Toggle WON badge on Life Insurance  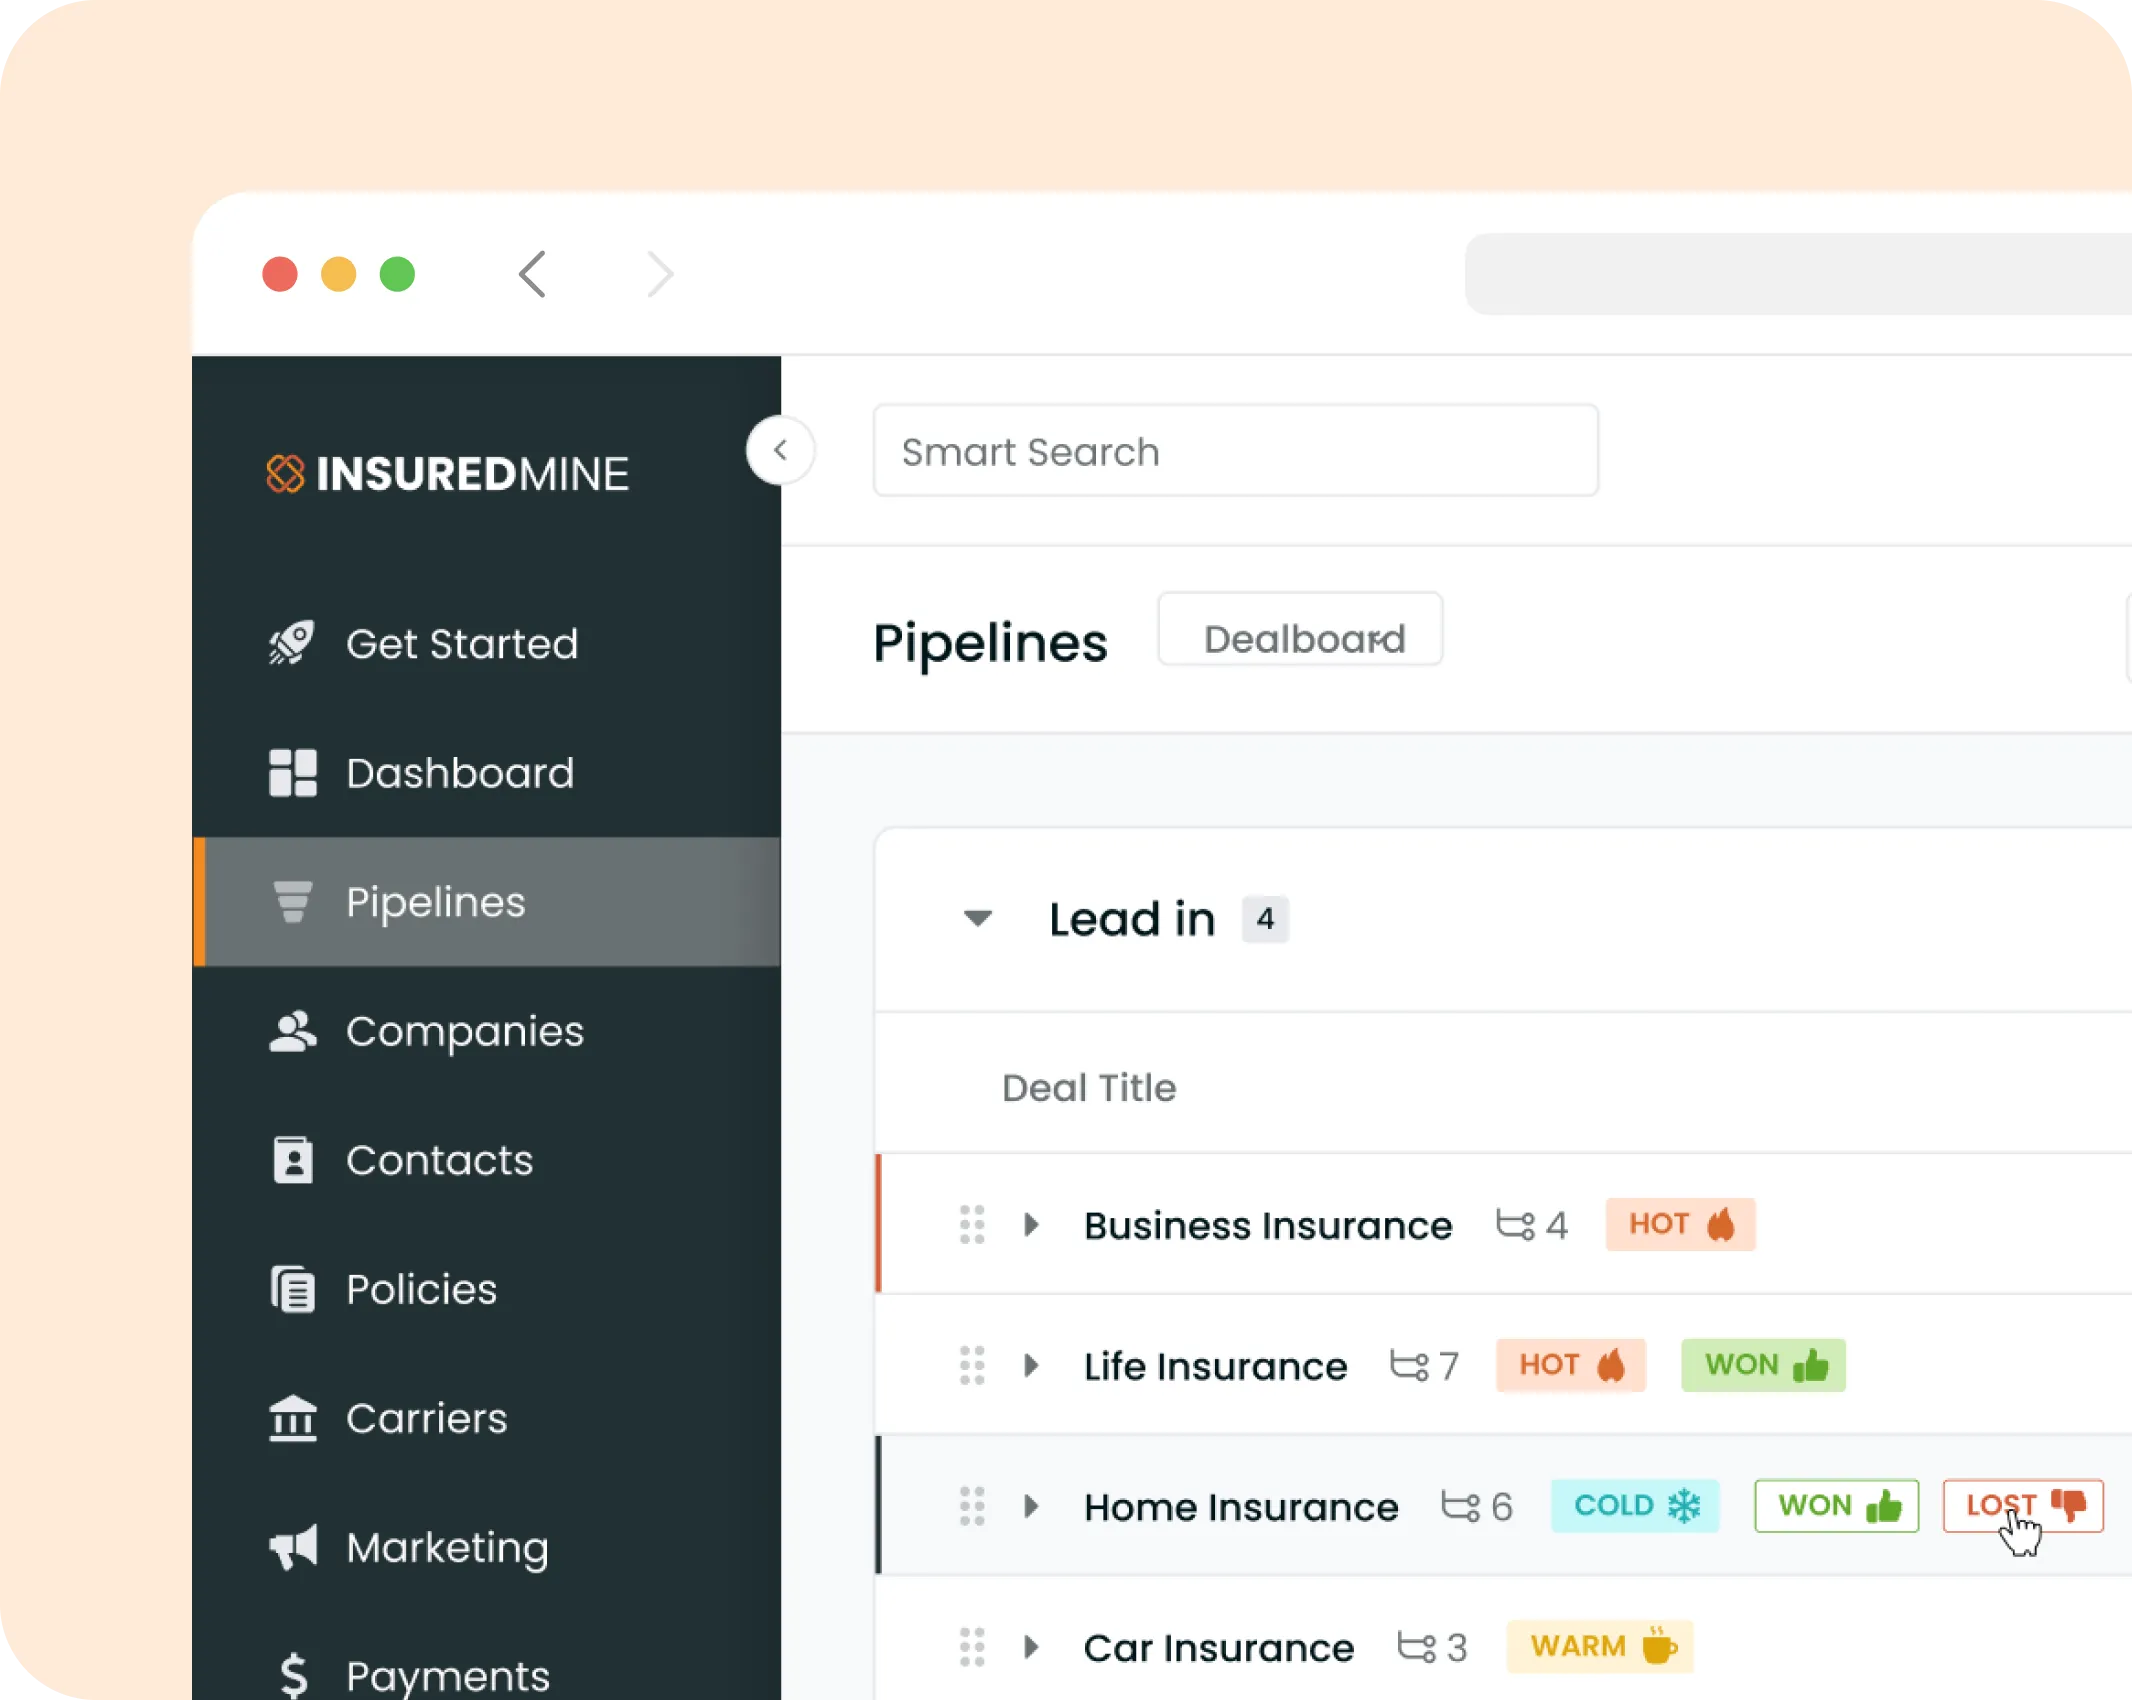click(x=1762, y=1365)
